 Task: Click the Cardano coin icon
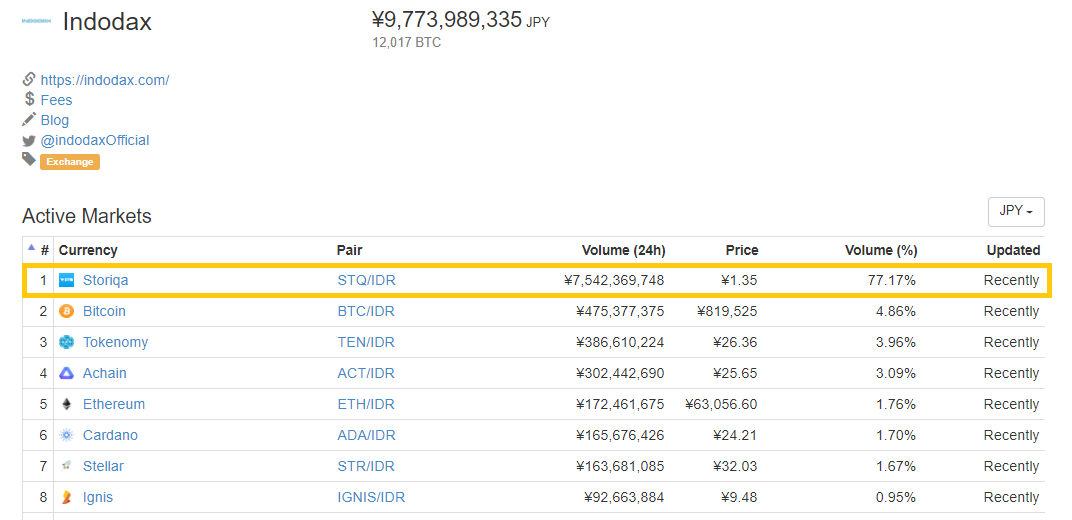[67, 435]
